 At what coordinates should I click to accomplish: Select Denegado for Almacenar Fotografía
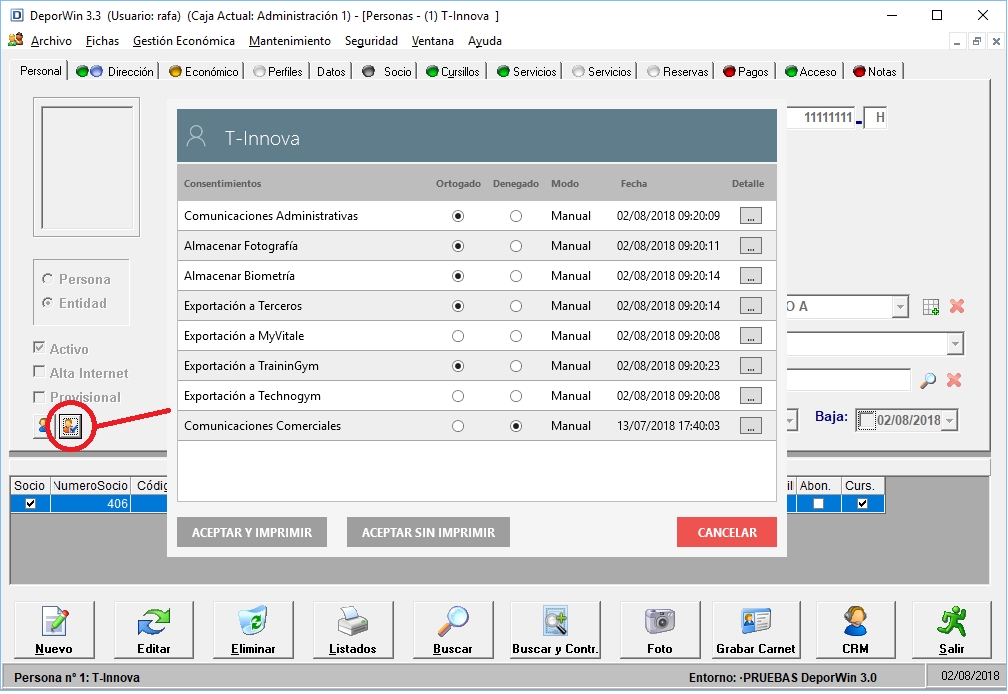(516, 246)
